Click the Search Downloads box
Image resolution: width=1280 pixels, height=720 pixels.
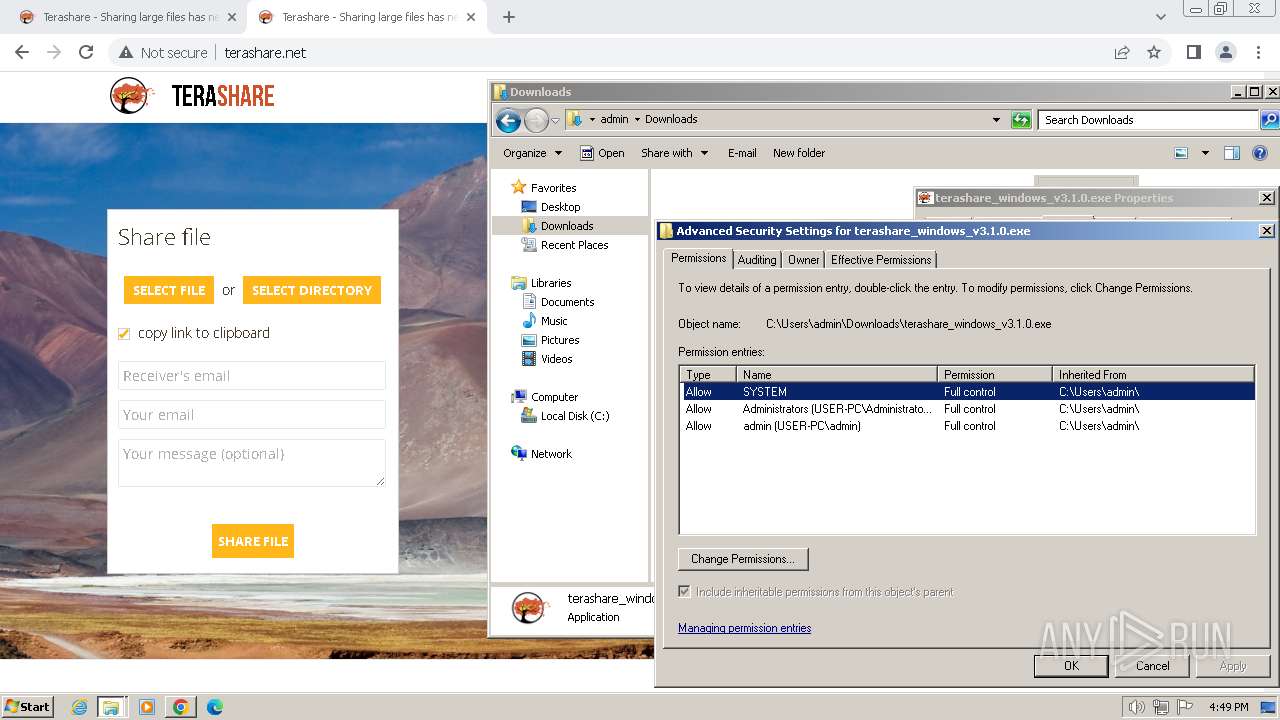[x=1148, y=120]
